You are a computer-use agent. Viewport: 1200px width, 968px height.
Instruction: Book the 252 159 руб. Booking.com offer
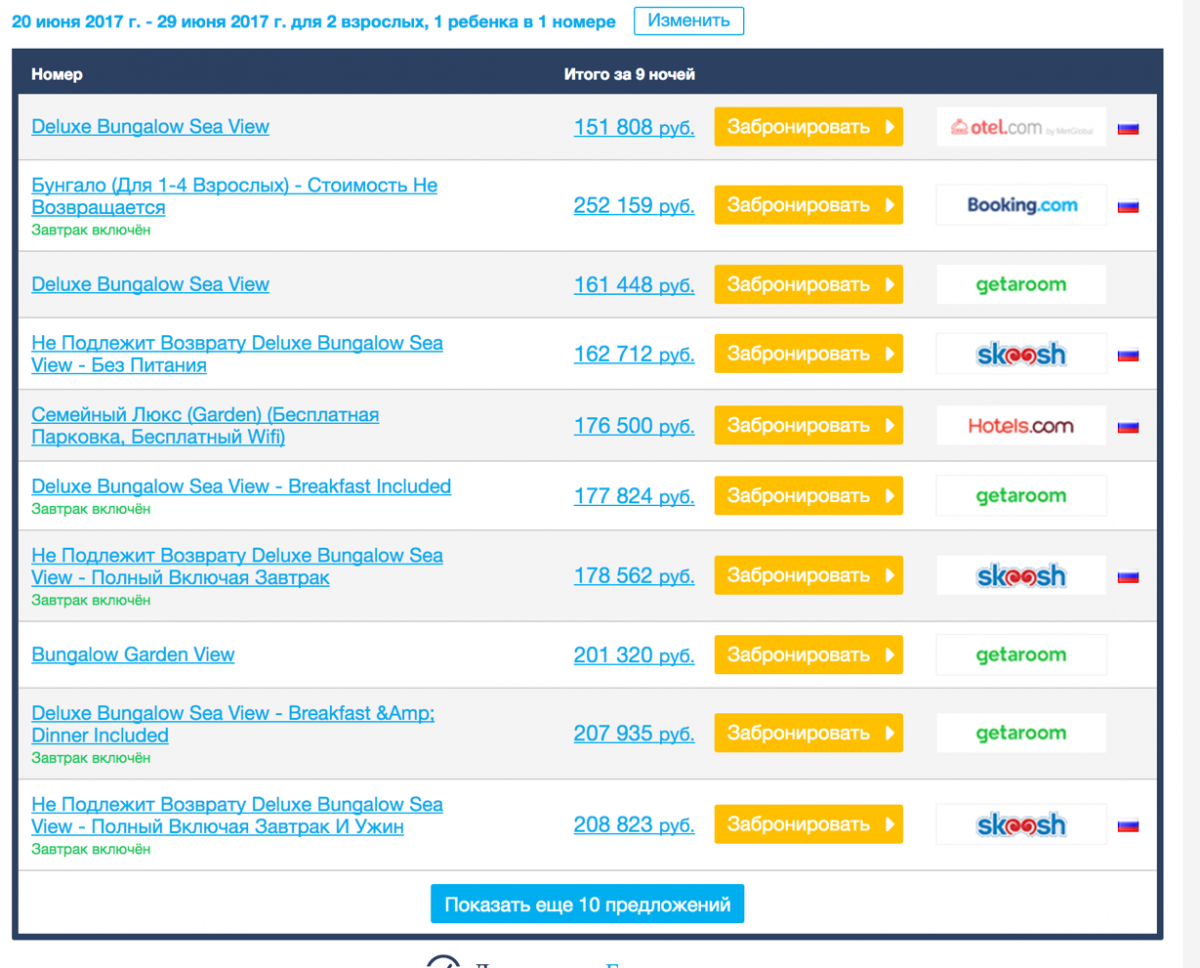pos(808,205)
